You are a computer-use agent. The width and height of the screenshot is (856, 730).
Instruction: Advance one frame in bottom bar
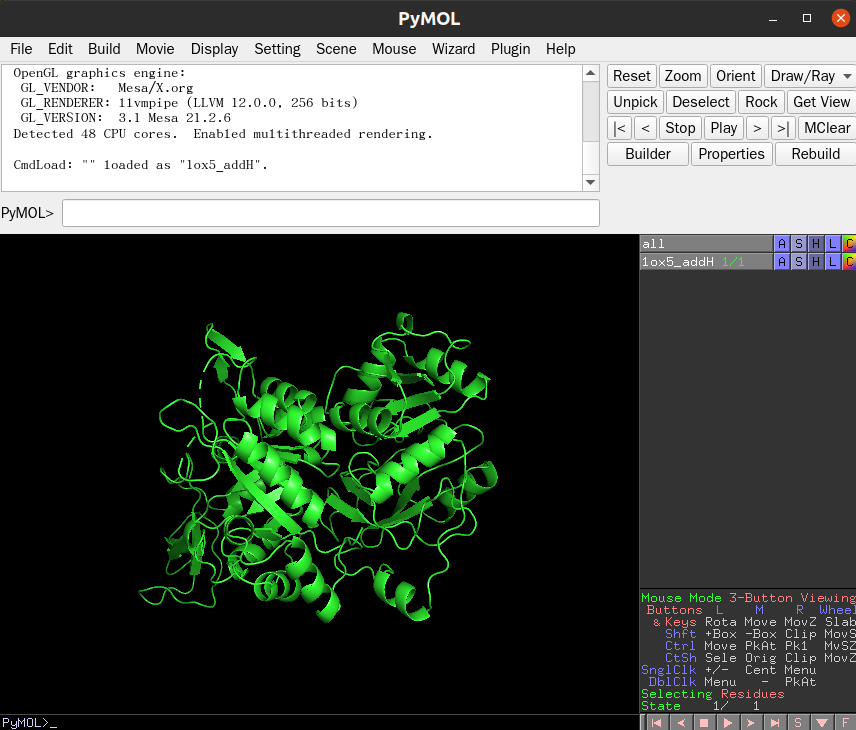[751, 722]
